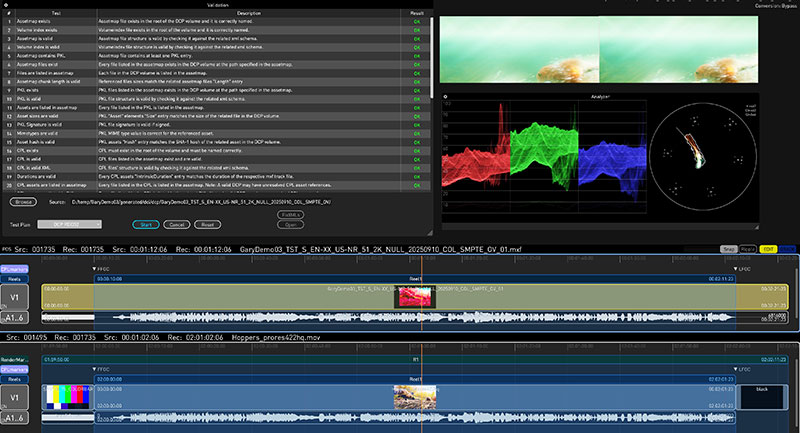Select the black clip in lower timeline
800x433 pixels.
coord(761,397)
